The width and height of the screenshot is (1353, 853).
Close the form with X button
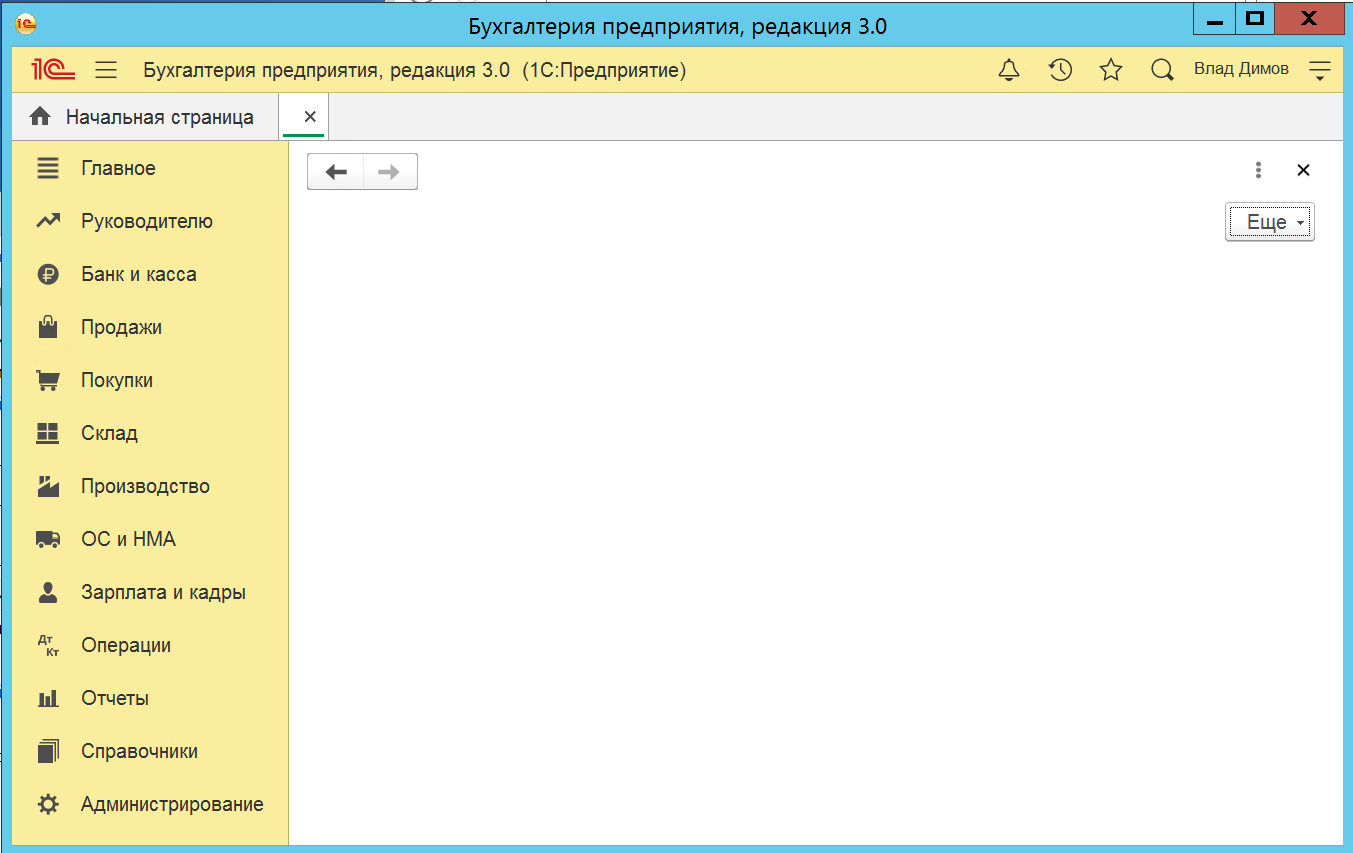coord(1303,170)
